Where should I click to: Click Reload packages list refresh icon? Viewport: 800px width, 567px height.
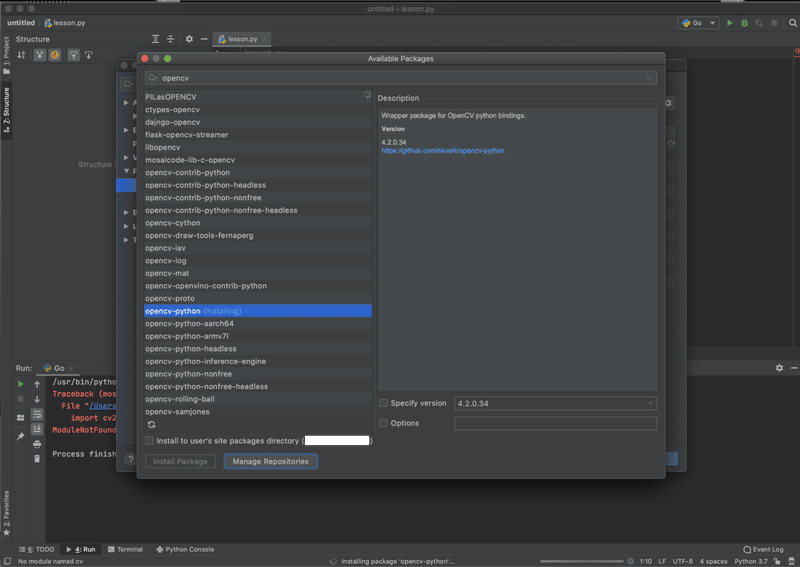pos(152,425)
